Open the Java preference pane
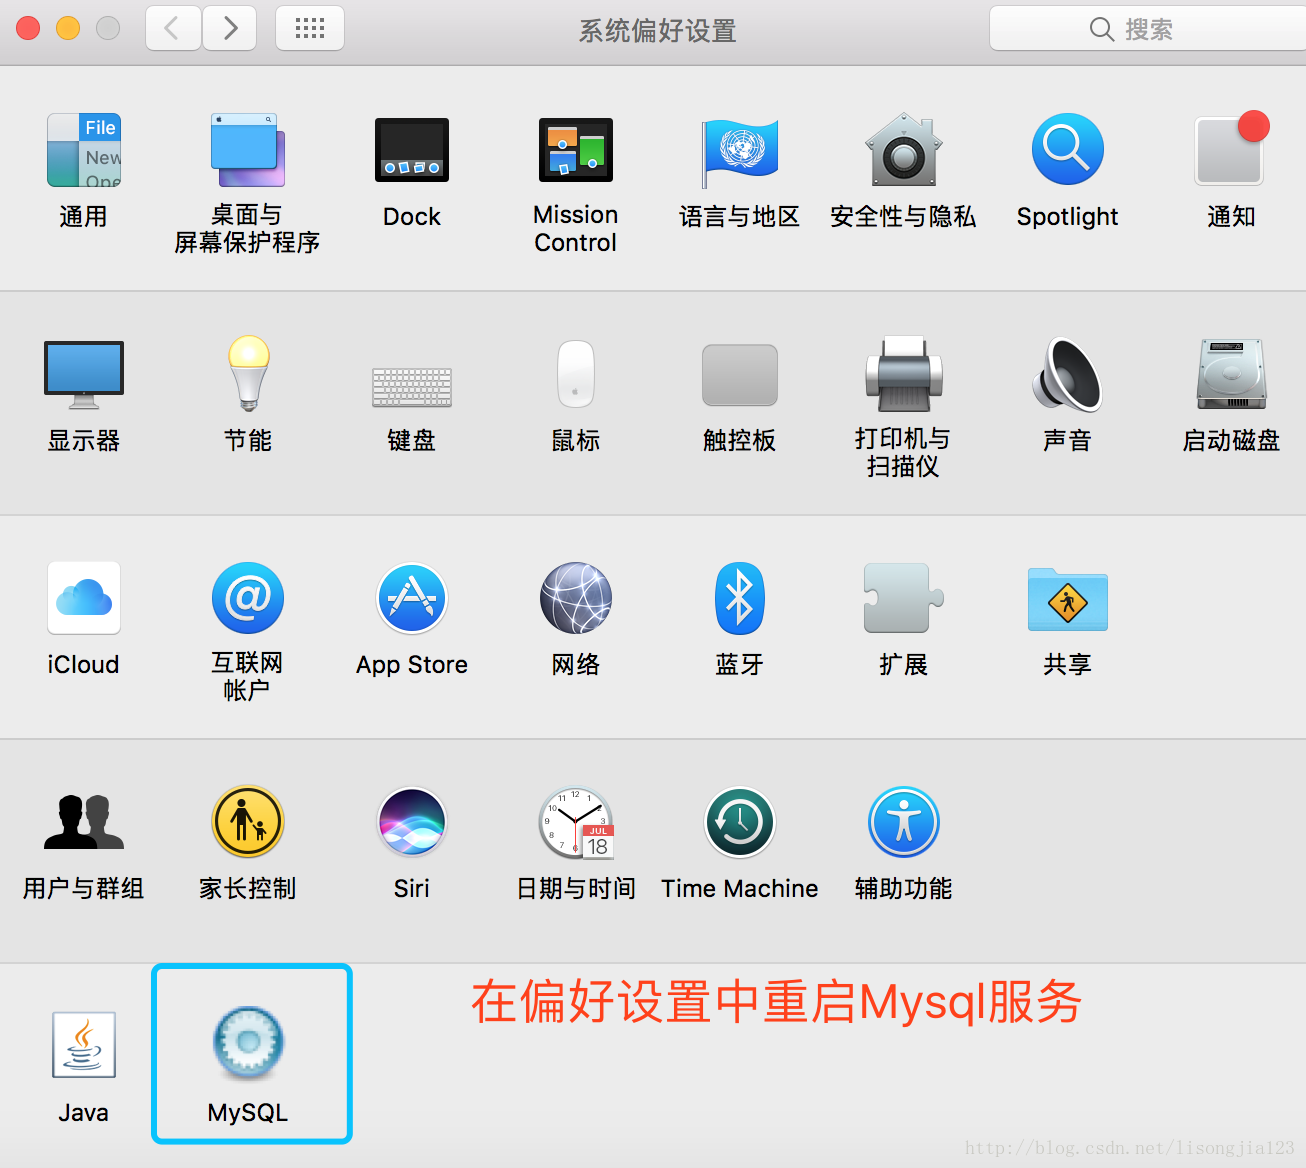1306x1168 pixels. pyautogui.click(x=83, y=1045)
